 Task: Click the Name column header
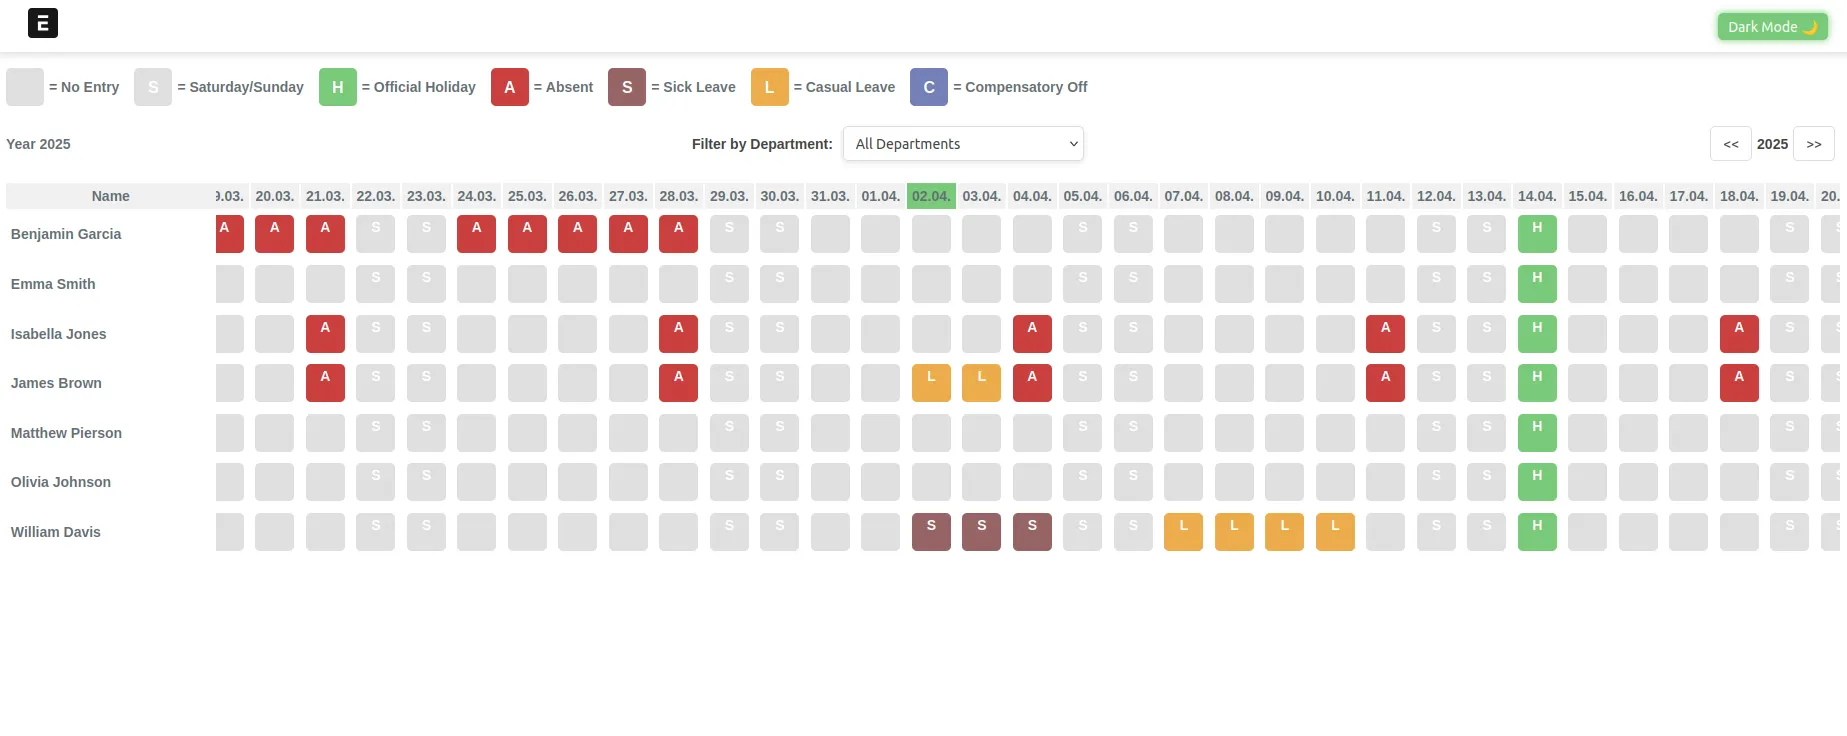[110, 196]
